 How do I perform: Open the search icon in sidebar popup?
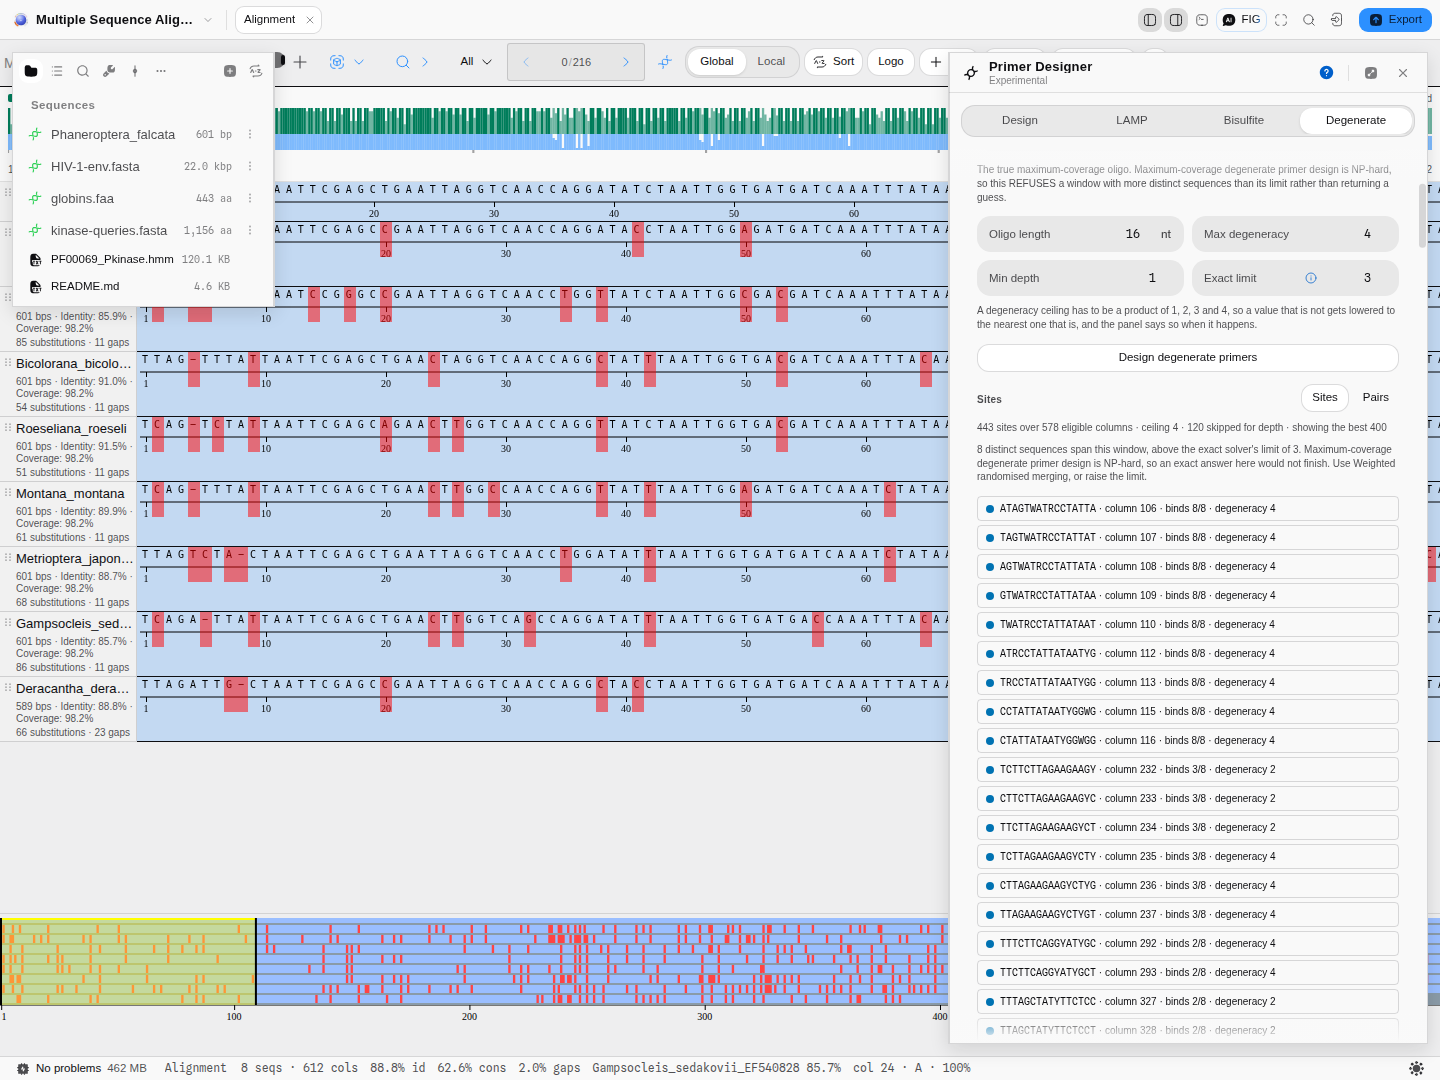tap(83, 71)
